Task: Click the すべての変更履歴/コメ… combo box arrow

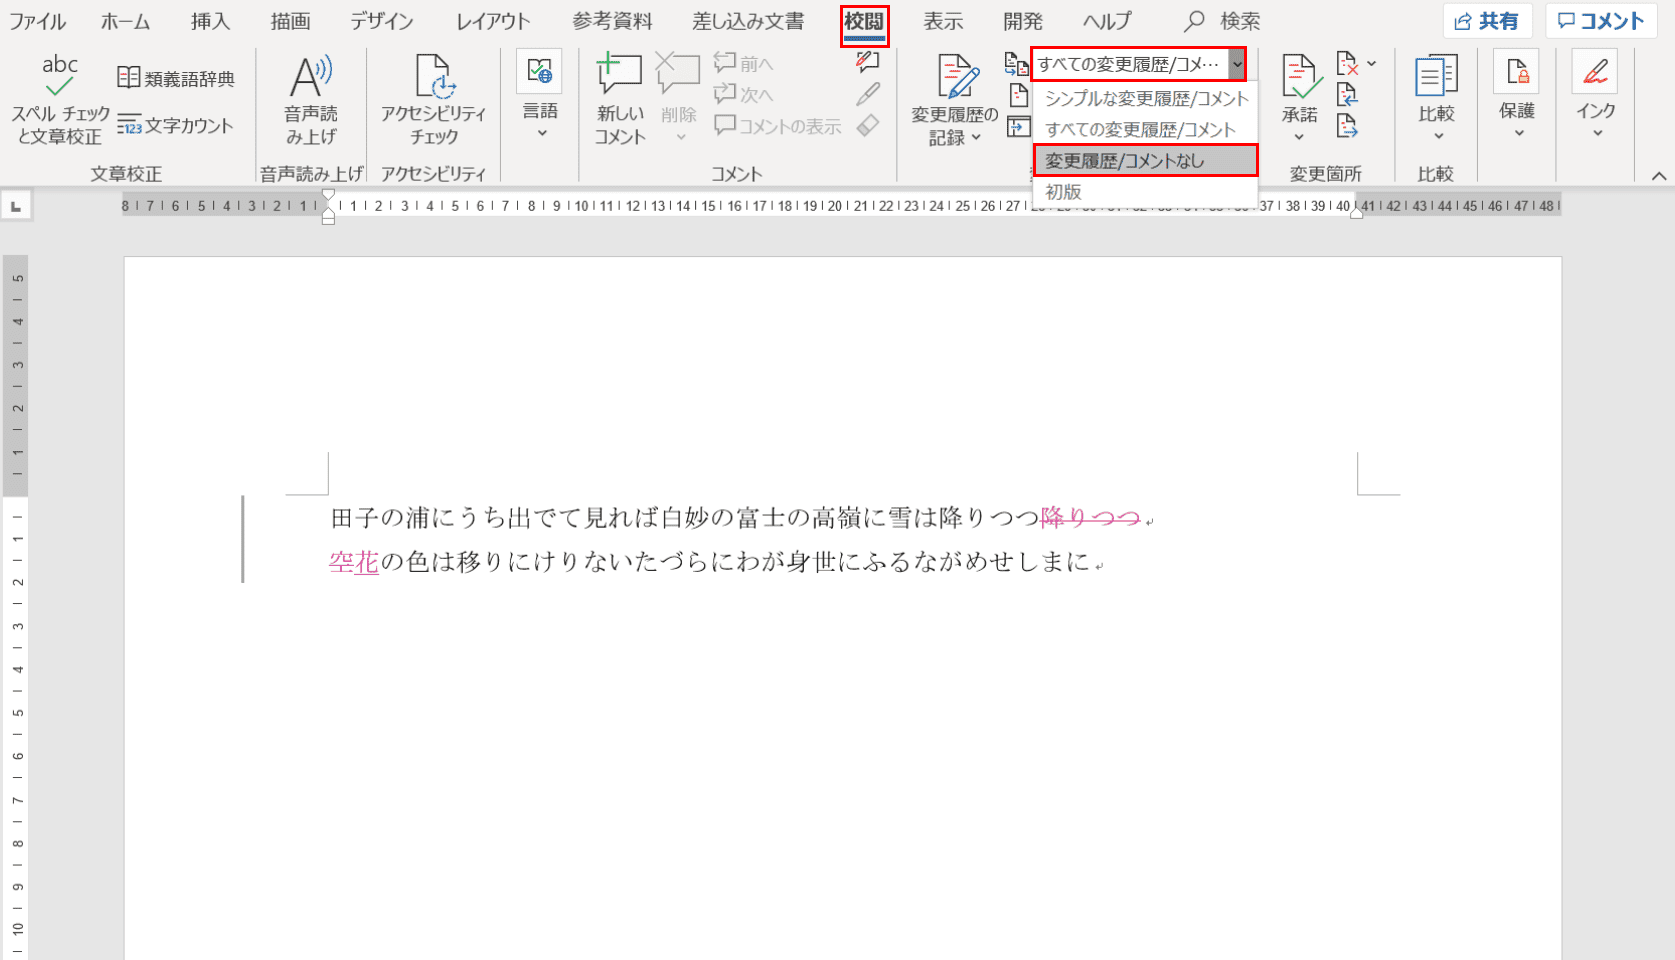Action: point(1237,64)
